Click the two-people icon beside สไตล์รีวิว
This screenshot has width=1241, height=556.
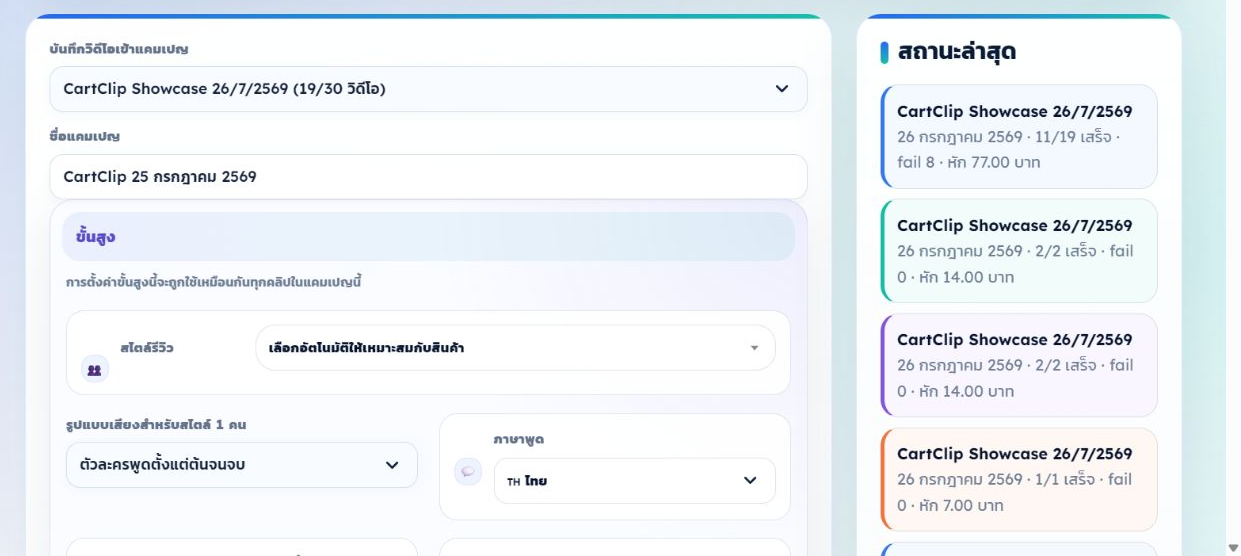tap(95, 369)
